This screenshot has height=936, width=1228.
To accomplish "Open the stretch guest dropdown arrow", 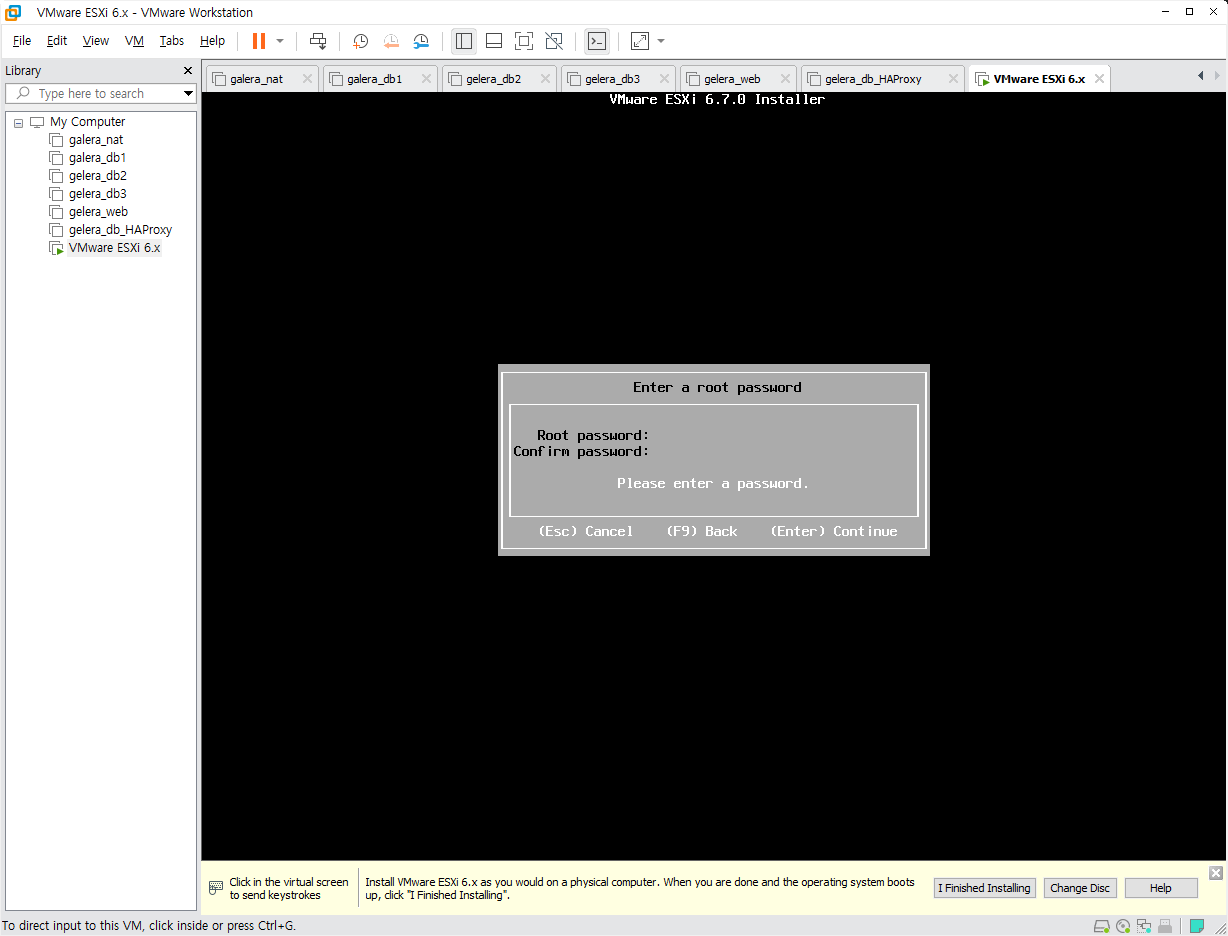I will 661,41.
